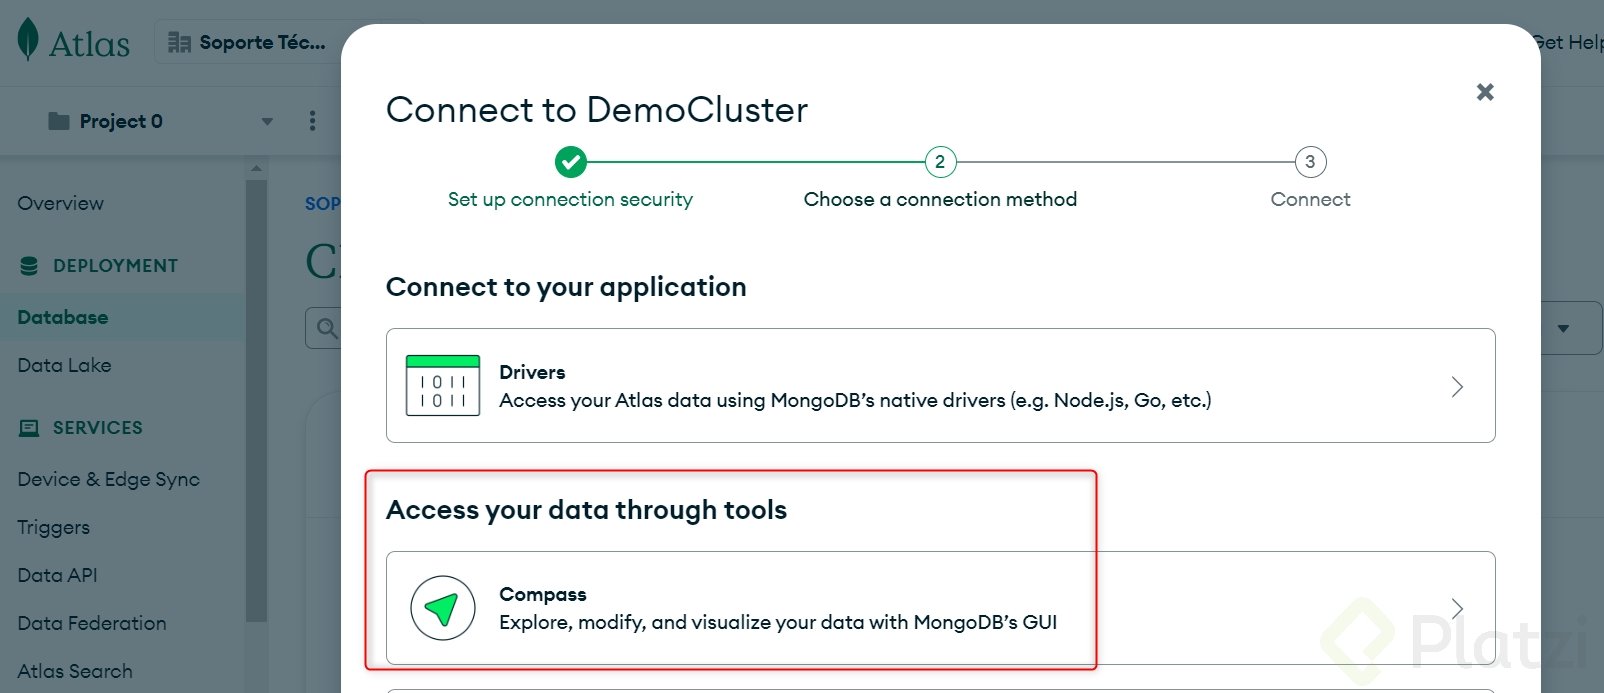Click the organization building icon
Screen dimensions: 1604x693
[x=179, y=42]
